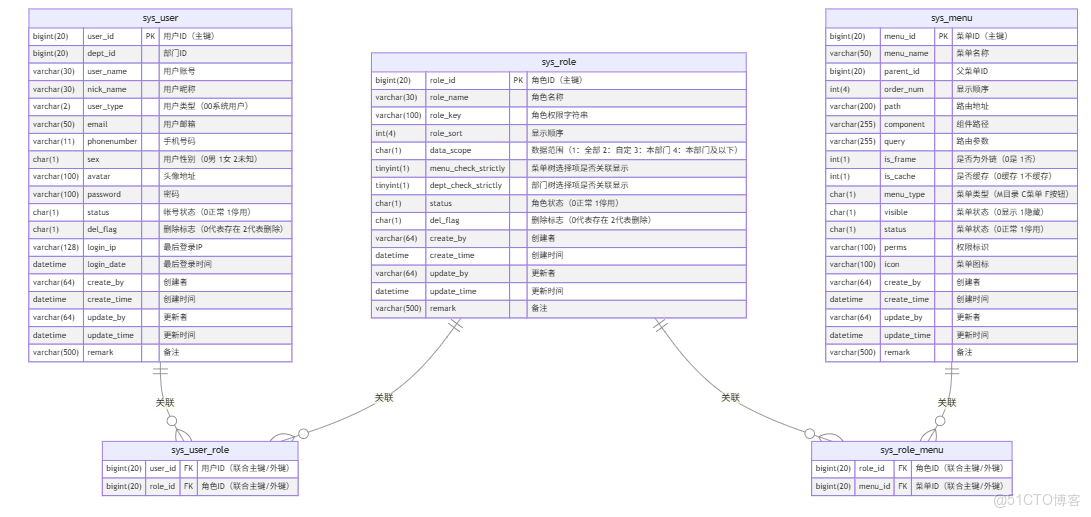Click the data_scope field name

click(x=450, y=150)
